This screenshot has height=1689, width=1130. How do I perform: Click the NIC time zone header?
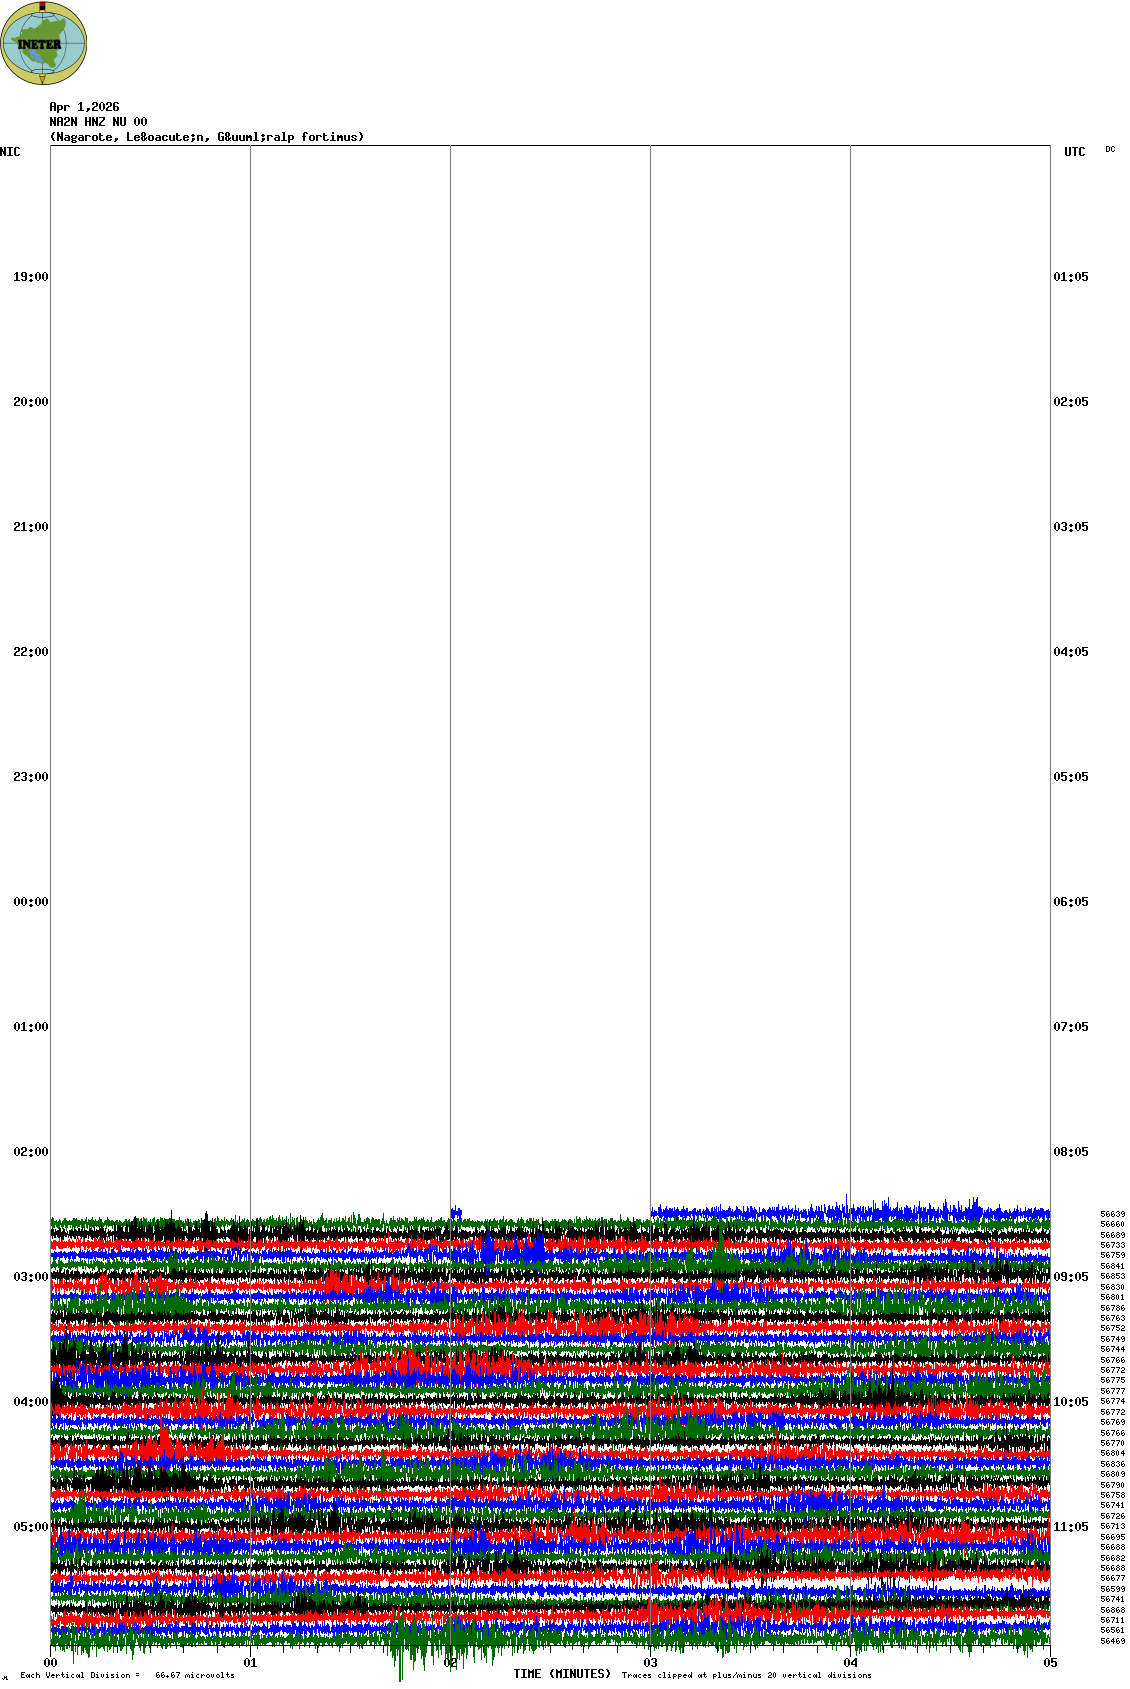(x=10, y=152)
